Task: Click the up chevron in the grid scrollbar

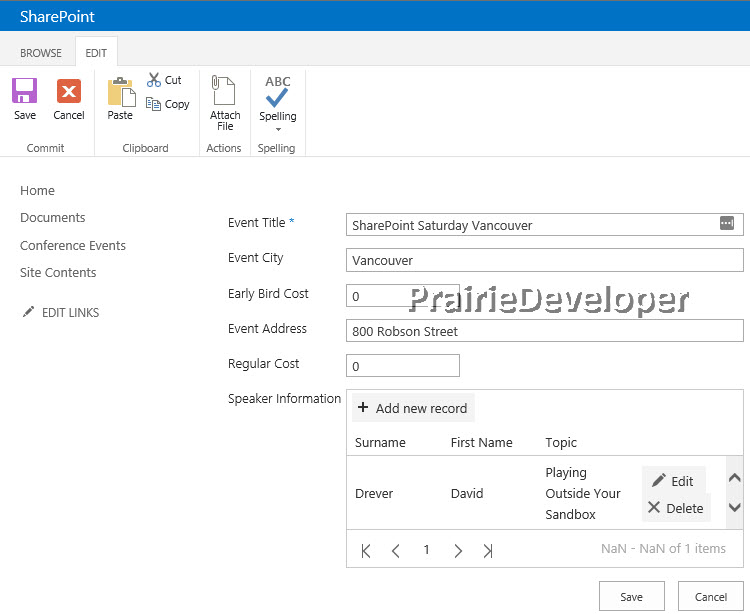Action: 735,477
